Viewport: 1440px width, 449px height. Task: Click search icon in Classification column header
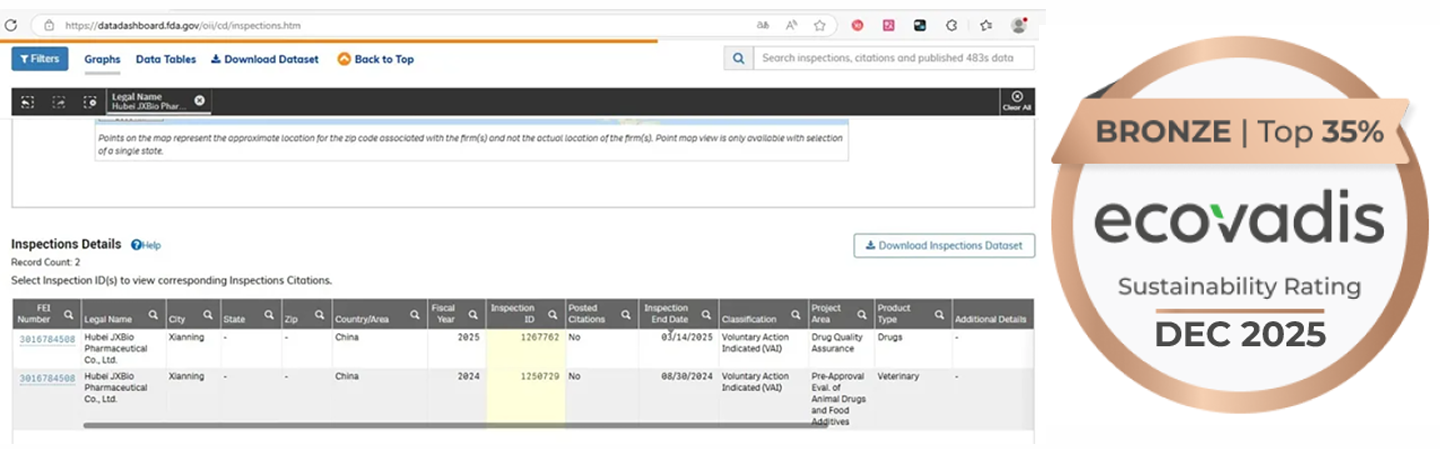794,314
